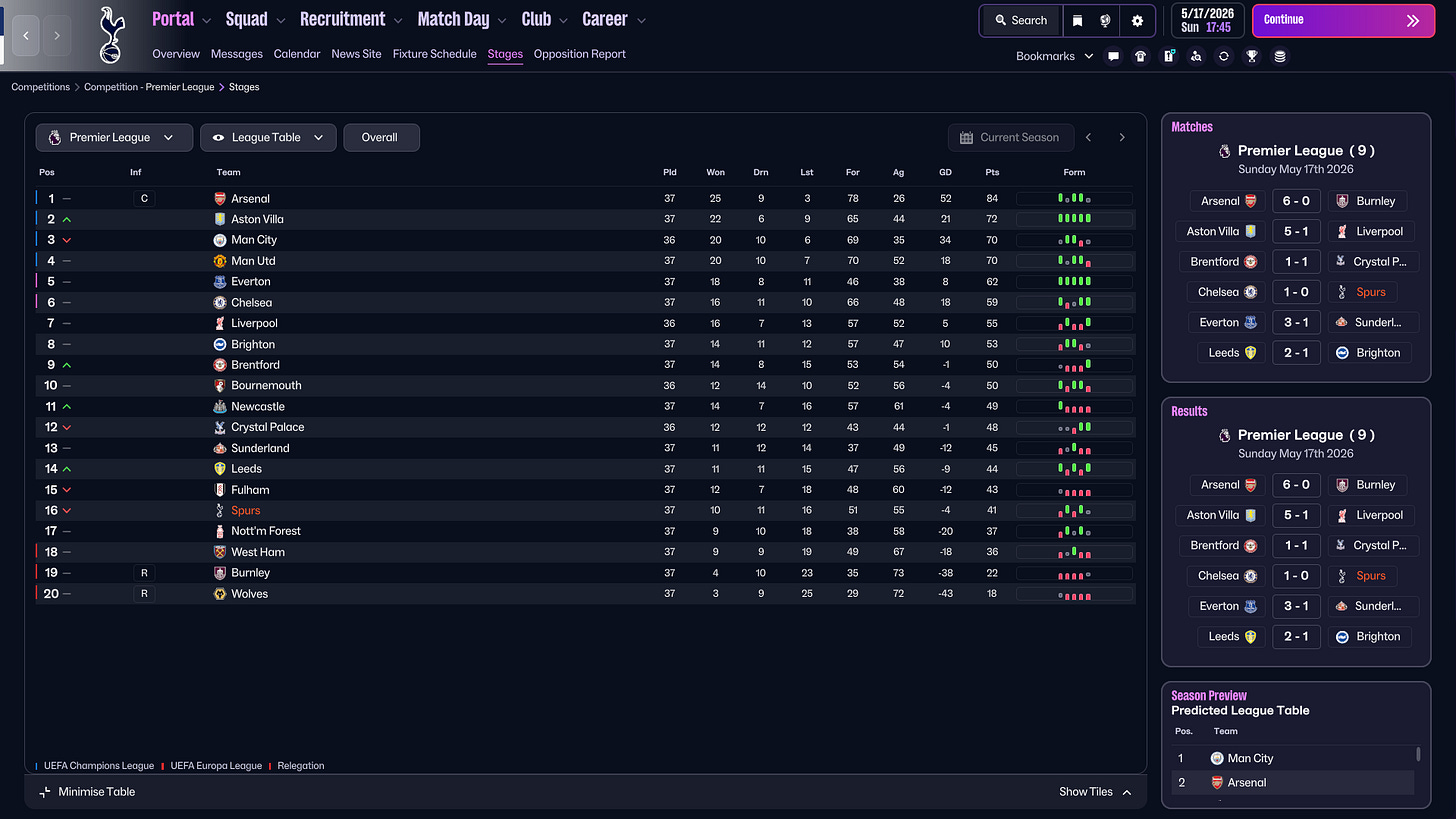Open the transfers circular arrows bookmark icon
This screenshot has height=819, width=1456.
[1224, 56]
